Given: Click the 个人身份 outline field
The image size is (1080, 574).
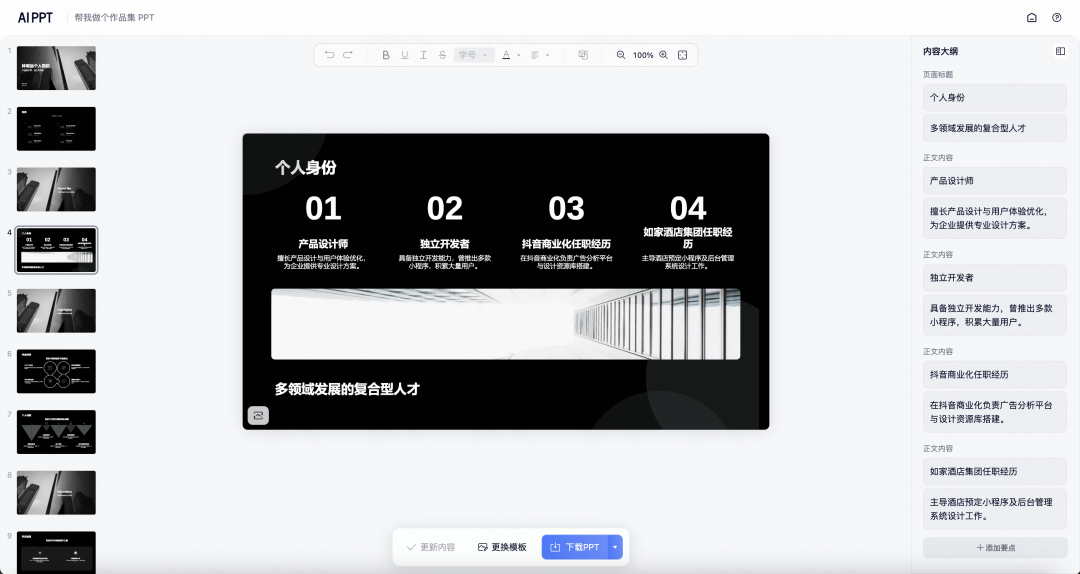Looking at the screenshot, I should point(995,98).
